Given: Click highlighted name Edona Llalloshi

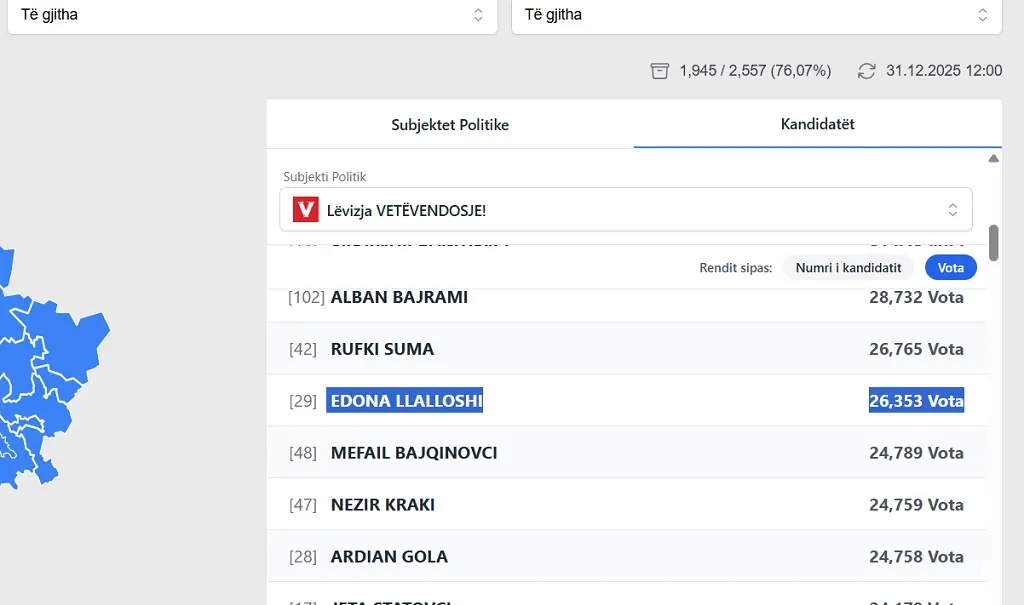Looking at the screenshot, I should coord(406,401).
